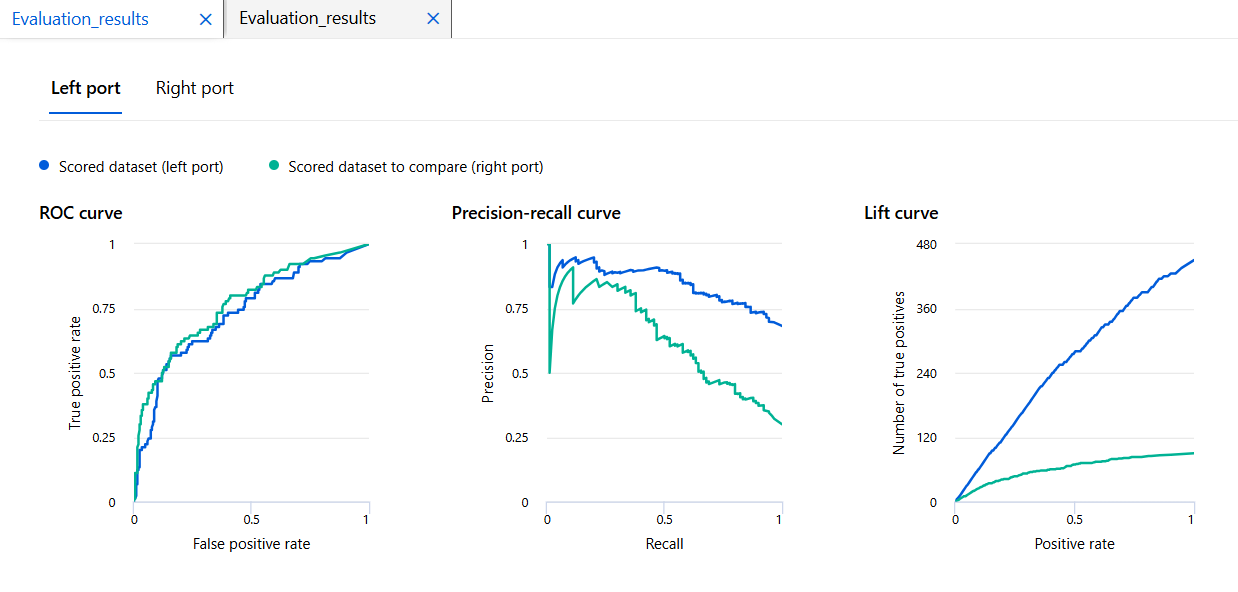
Task: Switch to the Right port tab
Action: click(x=195, y=88)
